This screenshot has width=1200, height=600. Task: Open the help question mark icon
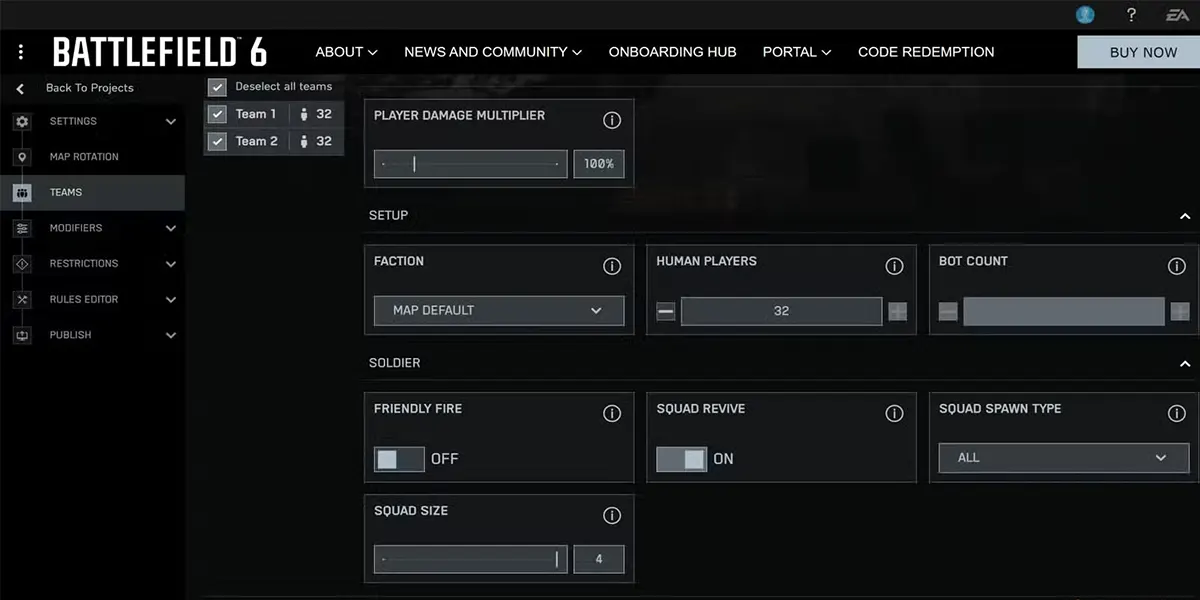coord(1131,15)
